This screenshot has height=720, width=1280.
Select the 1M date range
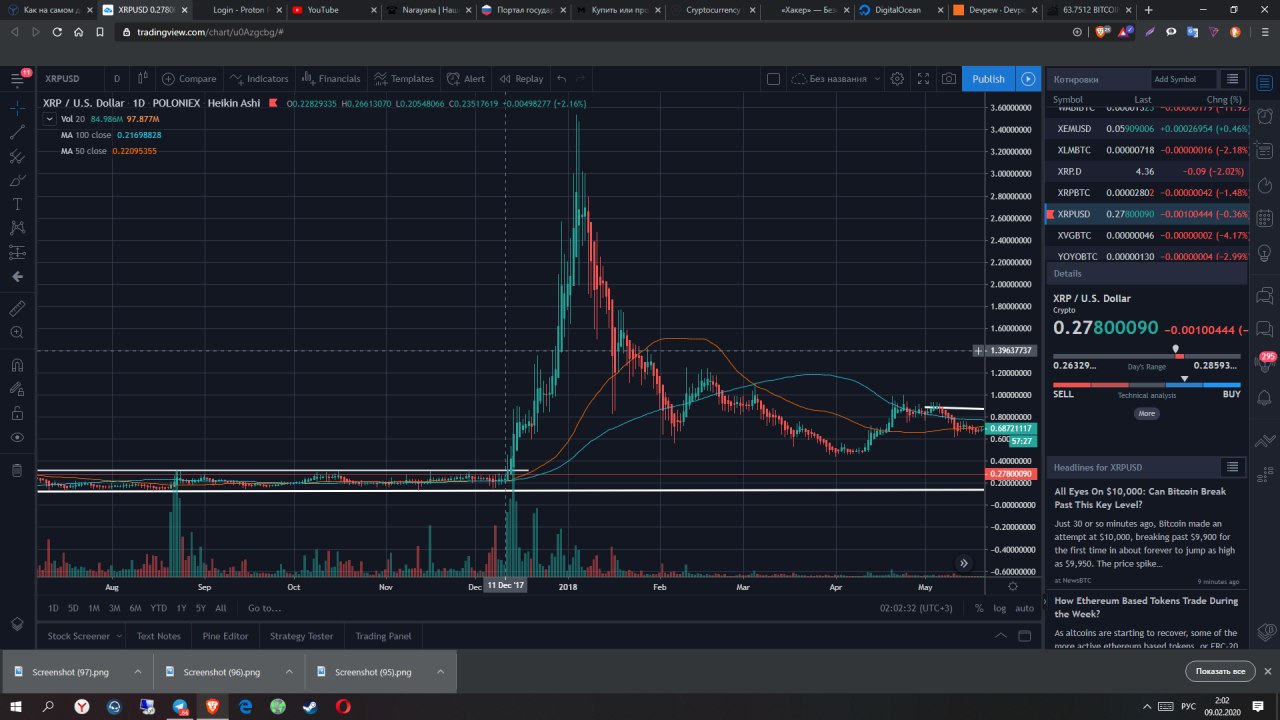click(94, 608)
